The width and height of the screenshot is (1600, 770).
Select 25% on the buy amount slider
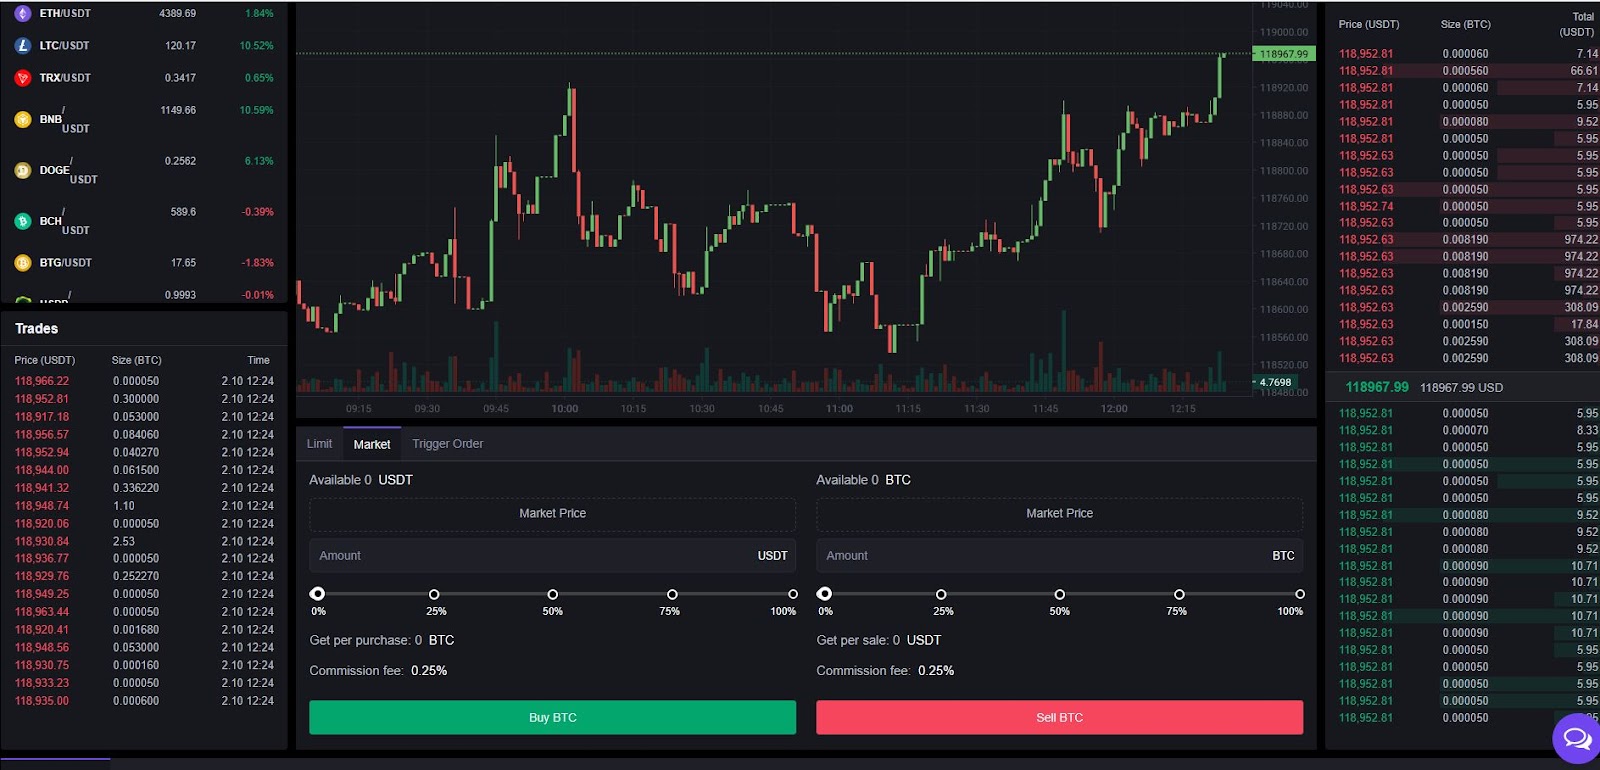point(434,595)
